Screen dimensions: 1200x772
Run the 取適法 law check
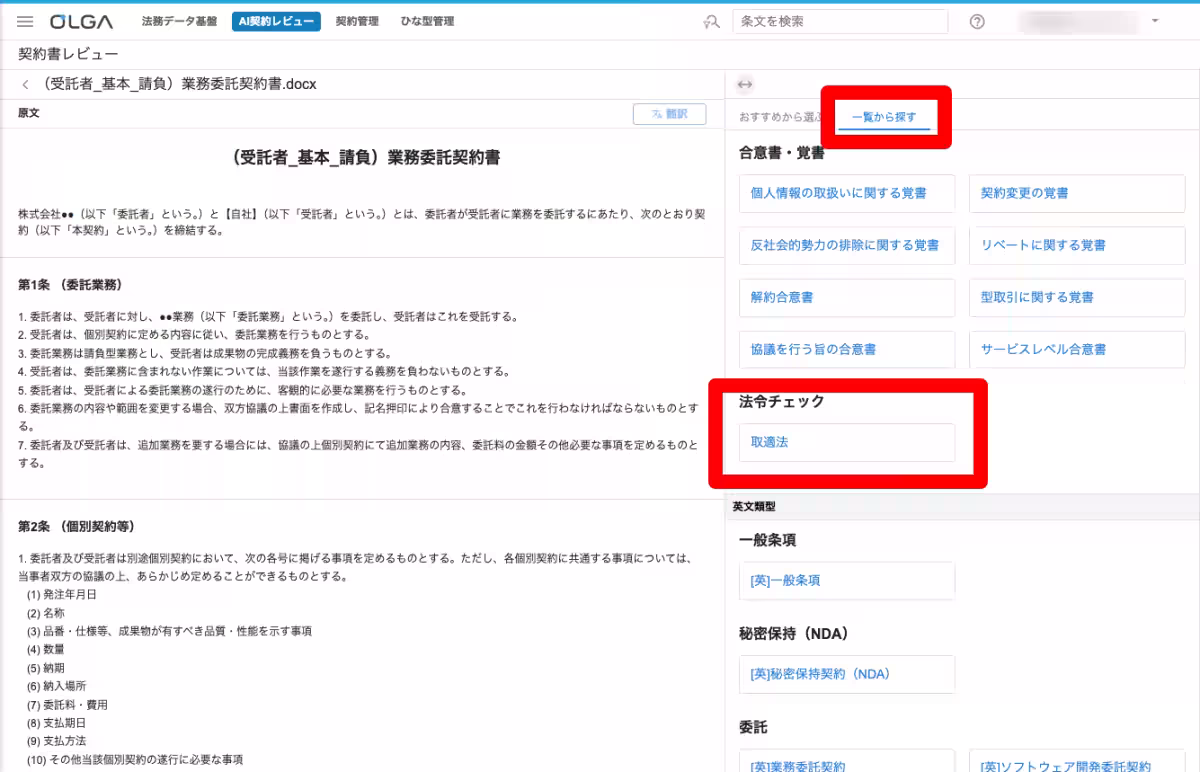coord(846,441)
